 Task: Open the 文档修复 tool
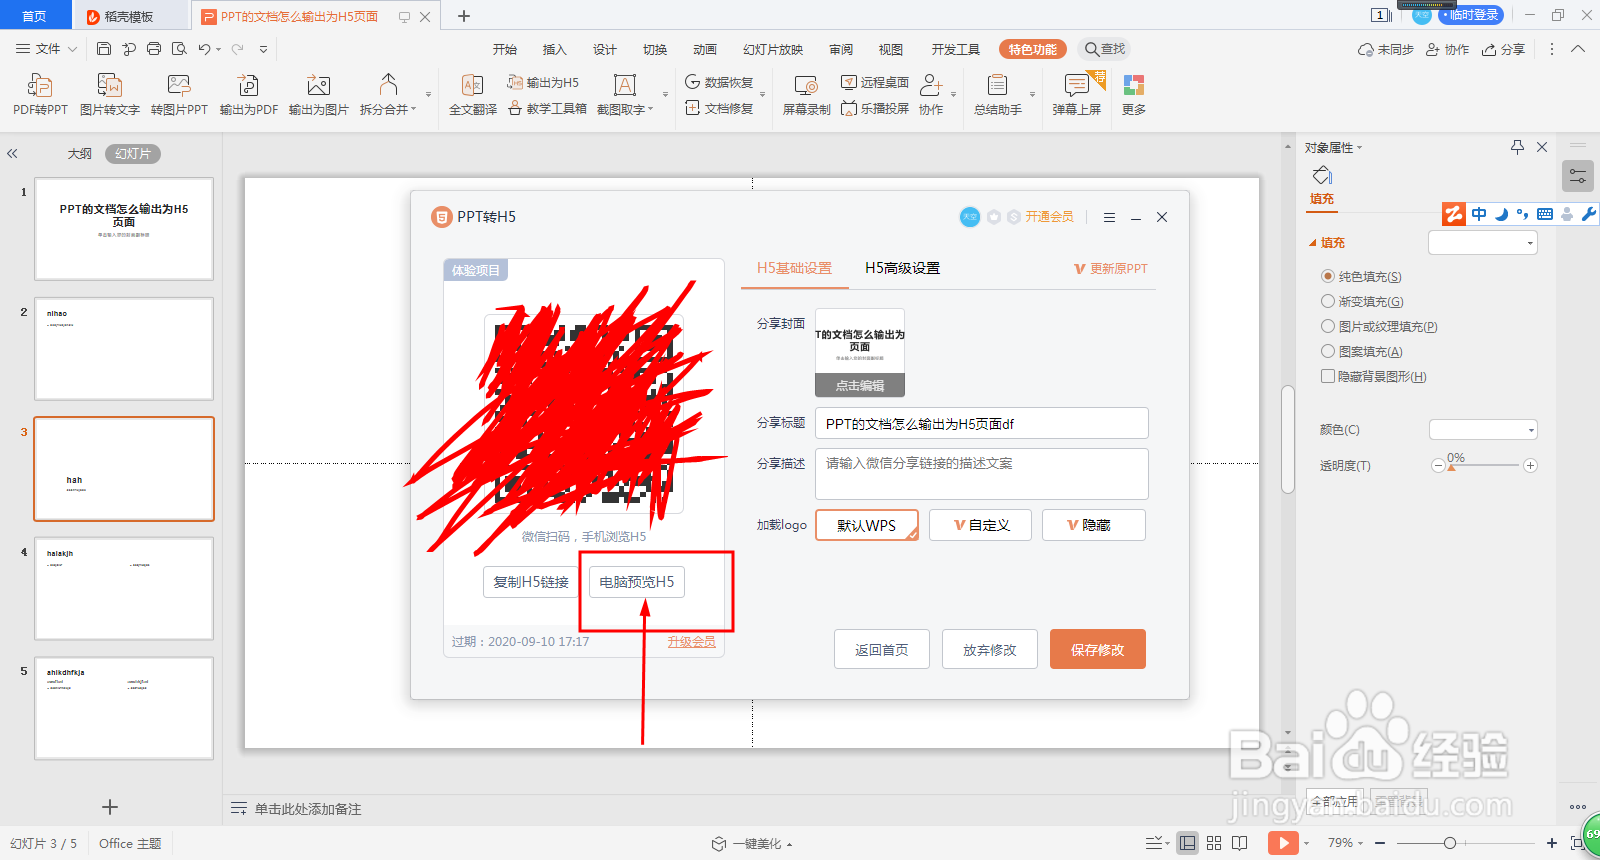pos(719,108)
